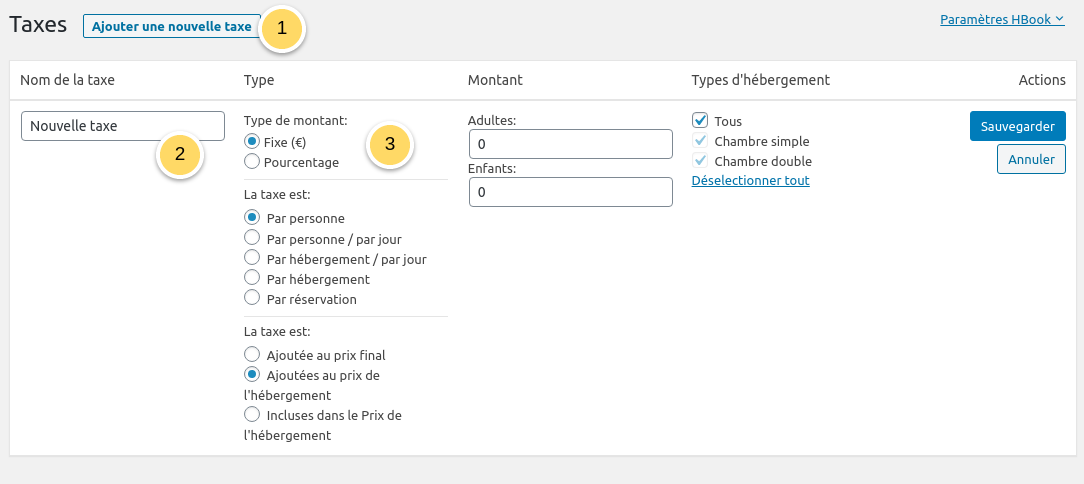
Task: Toggle the Chambre double checkbox
Action: coord(700,161)
